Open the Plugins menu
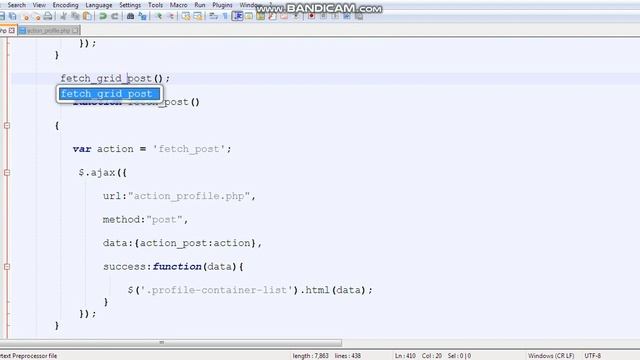This screenshot has height=360, width=640. pyautogui.click(x=222, y=5)
